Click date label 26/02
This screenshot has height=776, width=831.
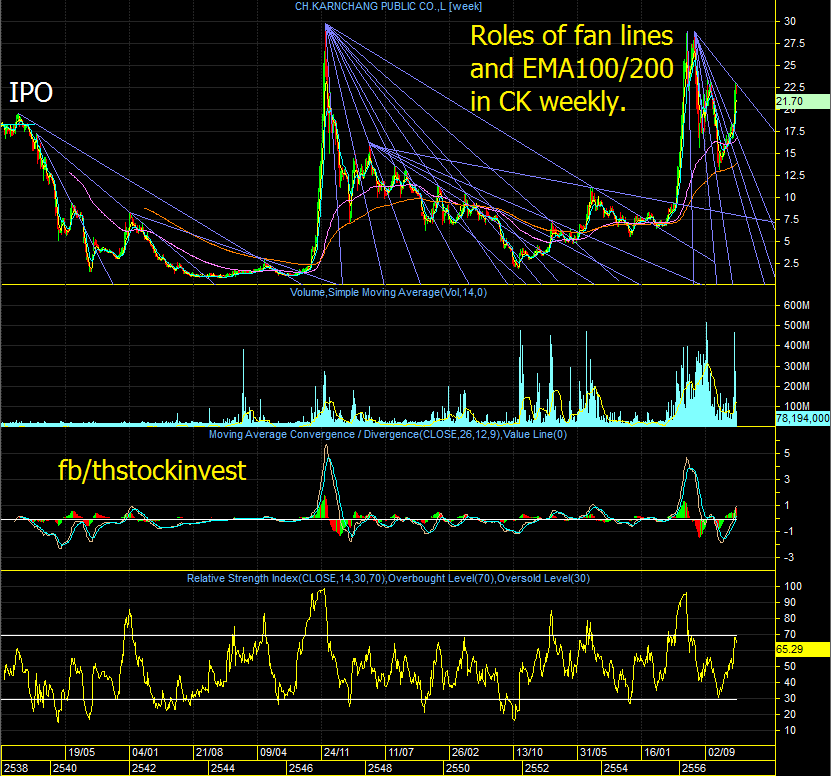pyautogui.click(x=465, y=753)
